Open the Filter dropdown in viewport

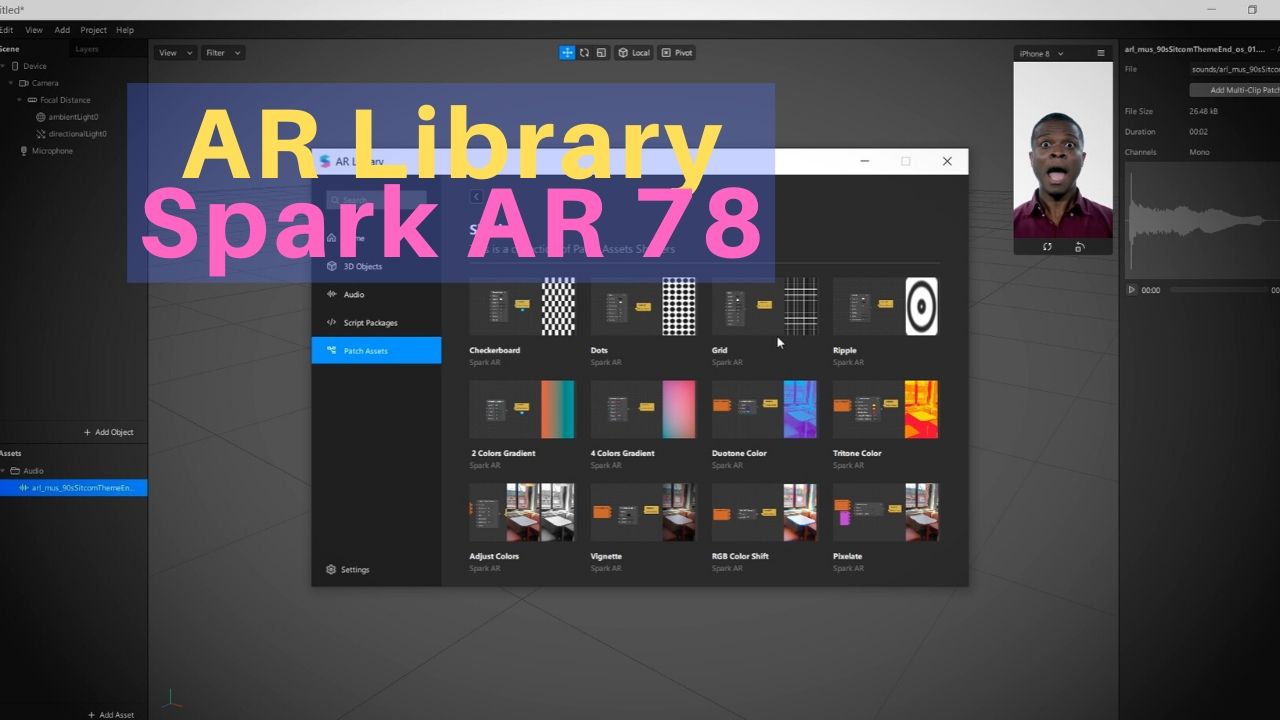222,53
